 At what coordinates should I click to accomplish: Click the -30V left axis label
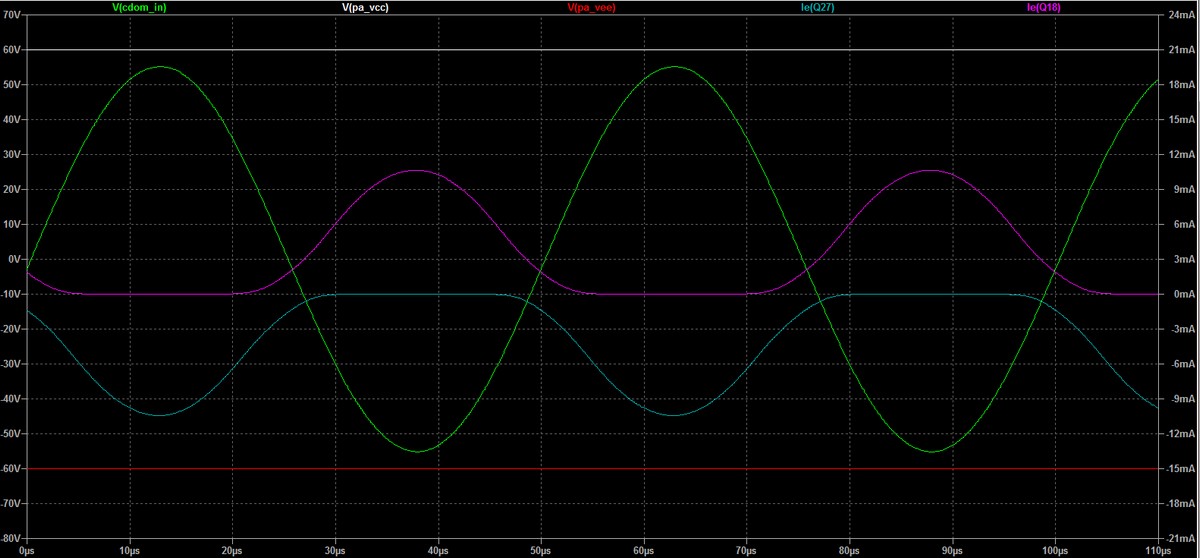coord(11,364)
